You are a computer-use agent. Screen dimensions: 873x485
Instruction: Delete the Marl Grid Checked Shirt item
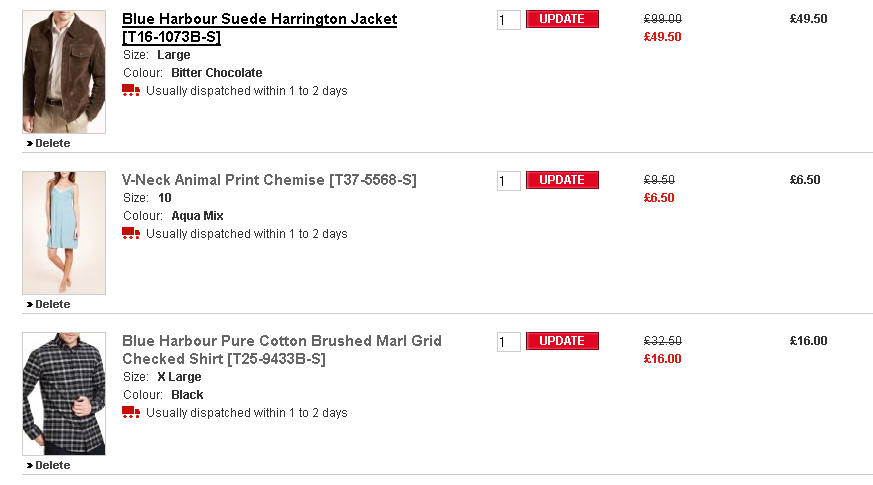point(52,465)
